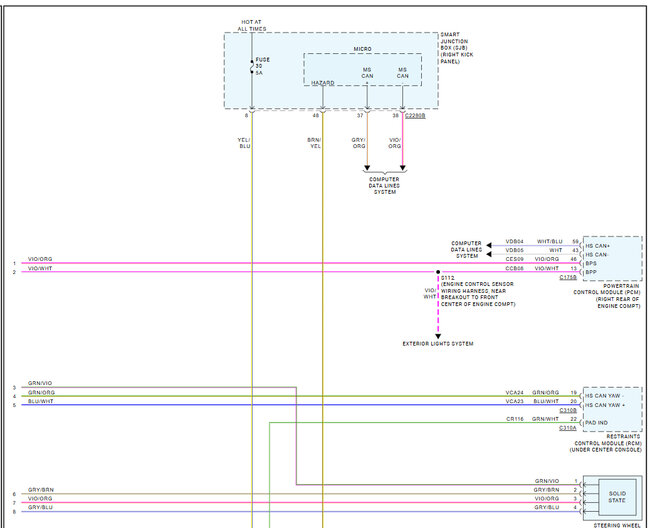Screen dimensions: 650x528
Task: Click the YEL/BLU wire color label
Action: point(244,143)
